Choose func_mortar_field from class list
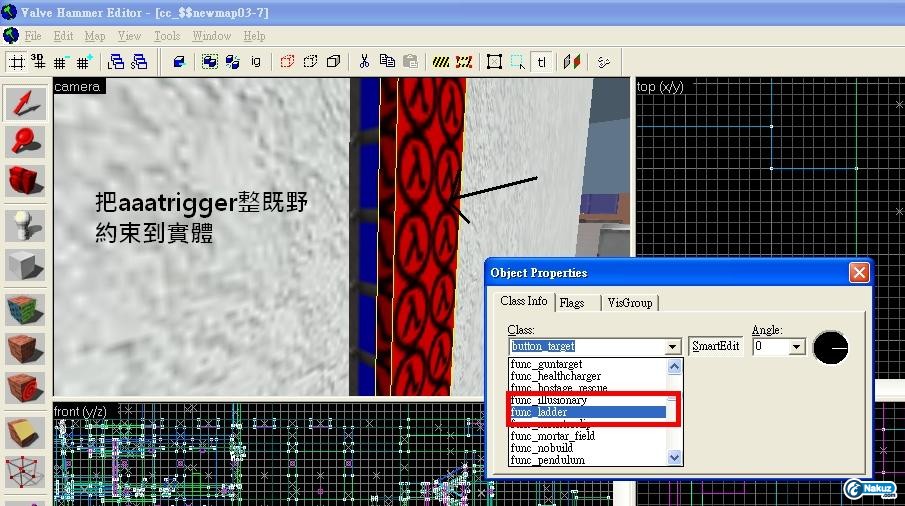This screenshot has height=506, width=905. [x=588, y=436]
